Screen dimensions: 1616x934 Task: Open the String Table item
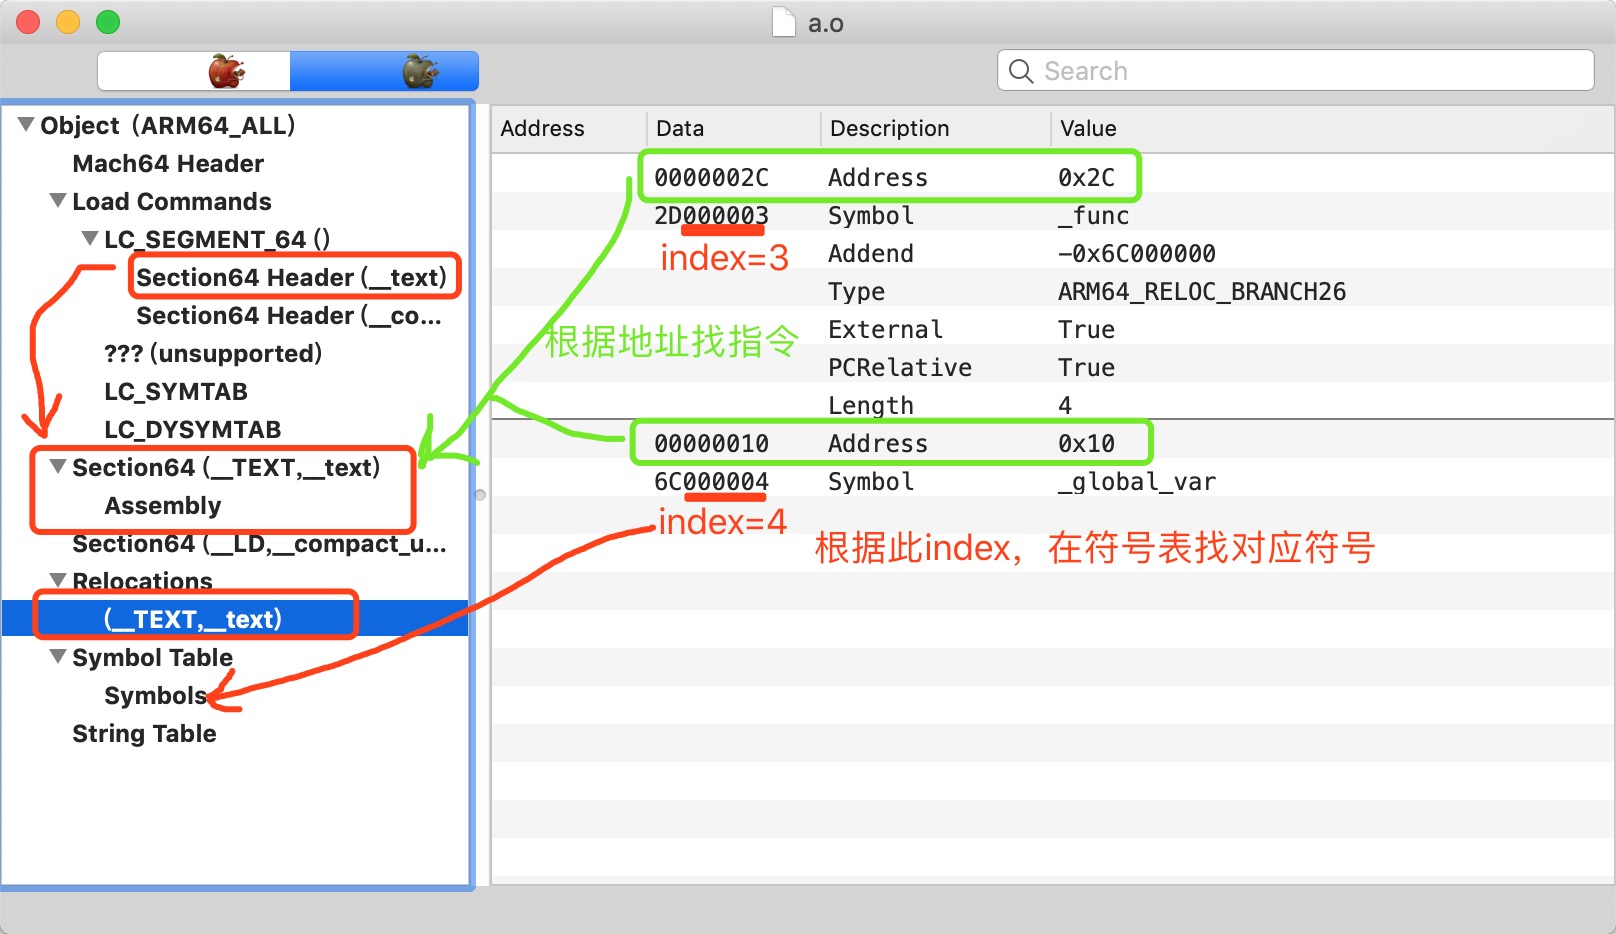coord(144,733)
